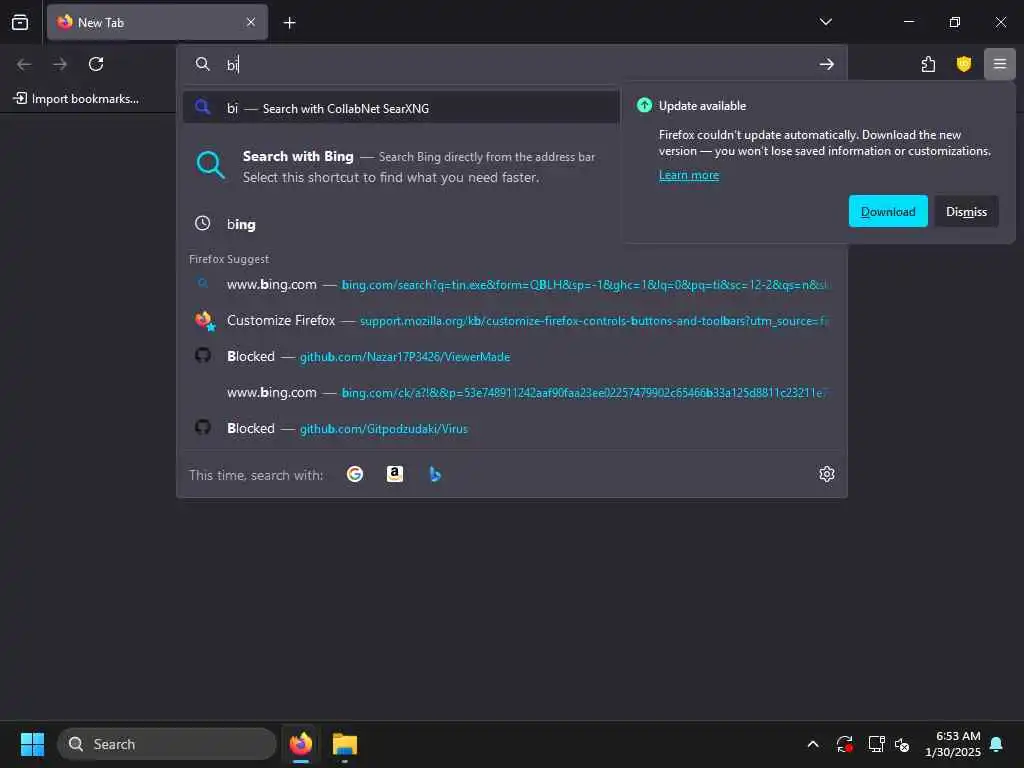This screenshot has height=768, width=1024.
Task: Click the green Update available icon
Action: (644, 105)
